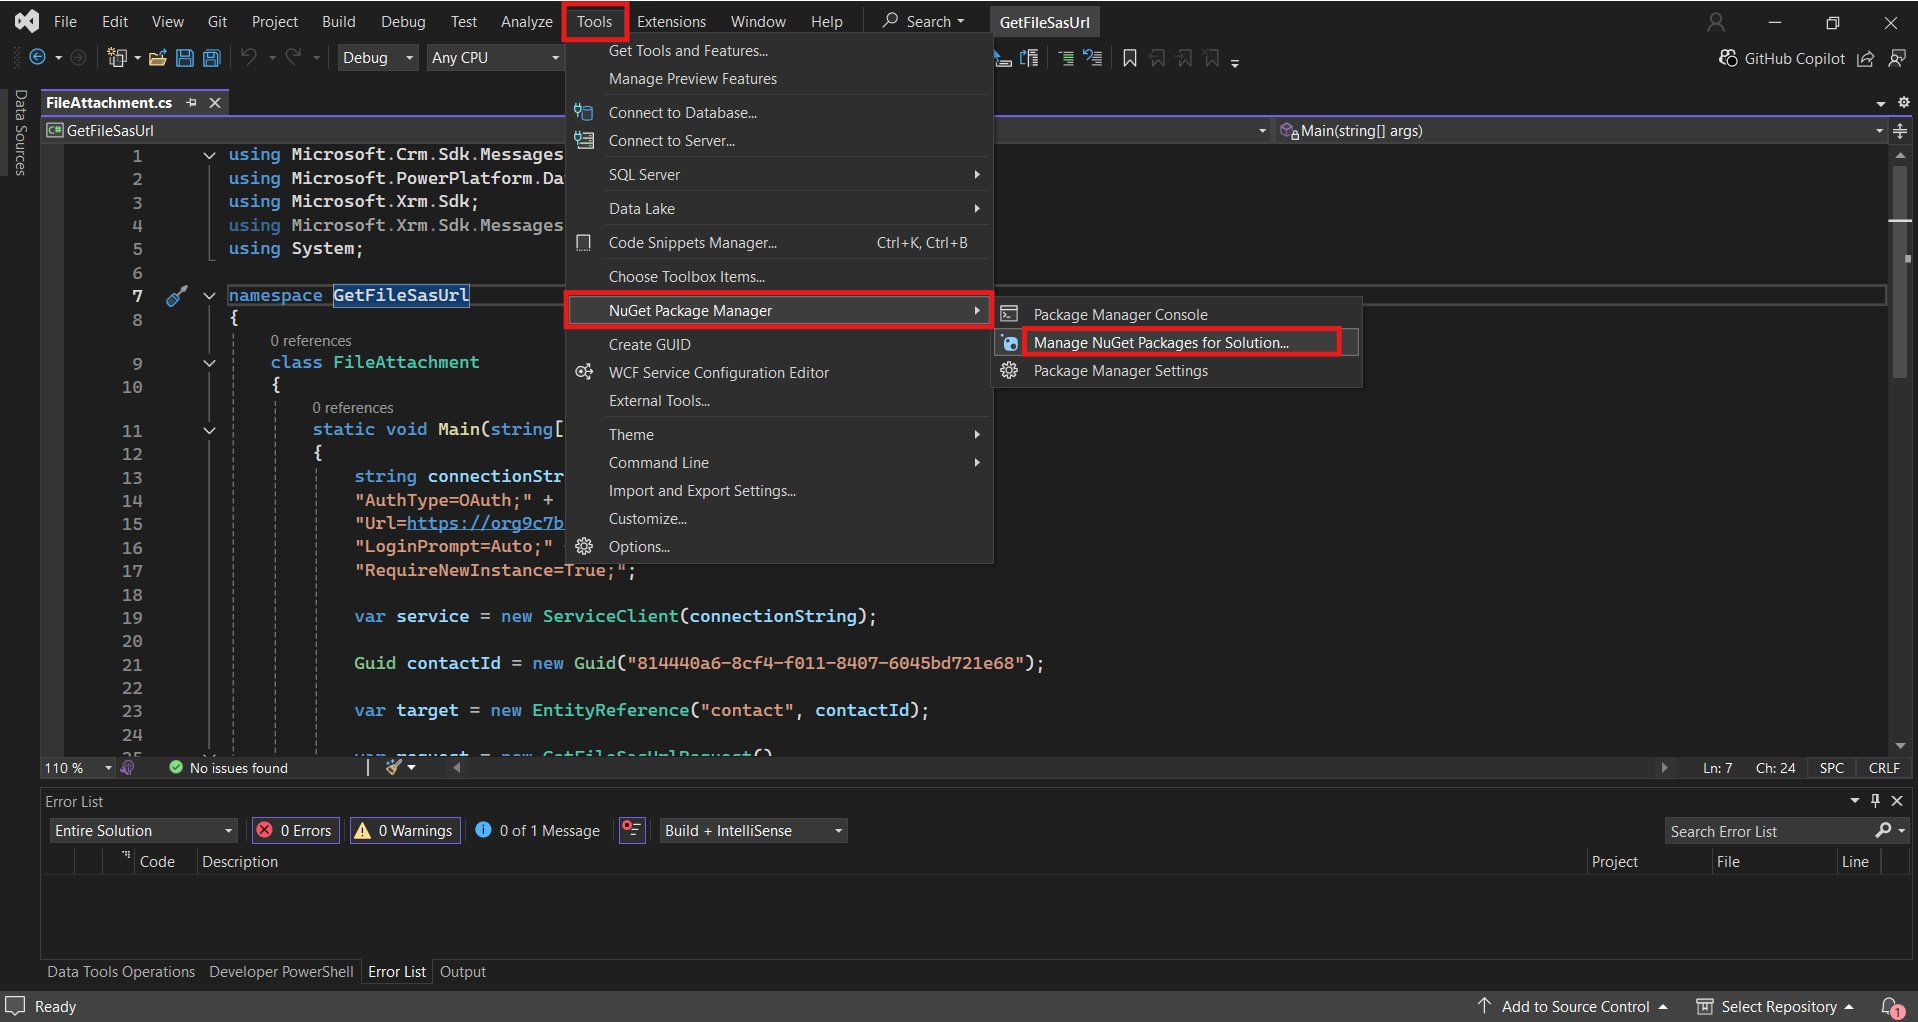This screenshot has height=1022, width=1918.
Task: Toggle a bookmark with the bookmark icon
Action: pos(1130,58)
